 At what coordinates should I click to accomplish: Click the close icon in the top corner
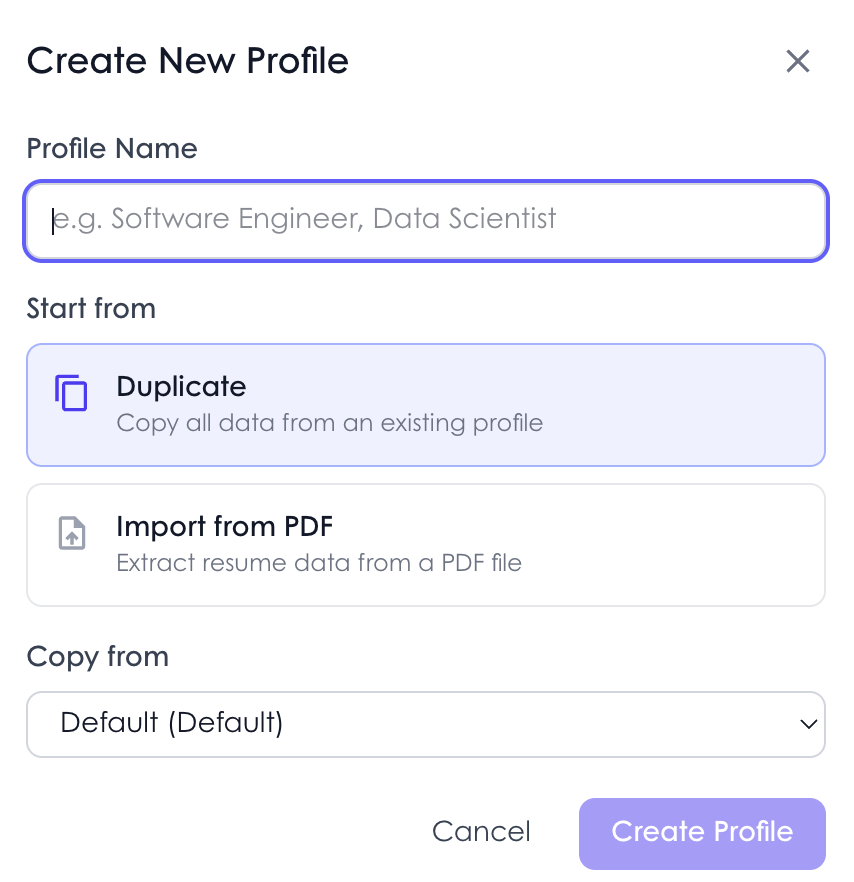(x=797, y=61)
